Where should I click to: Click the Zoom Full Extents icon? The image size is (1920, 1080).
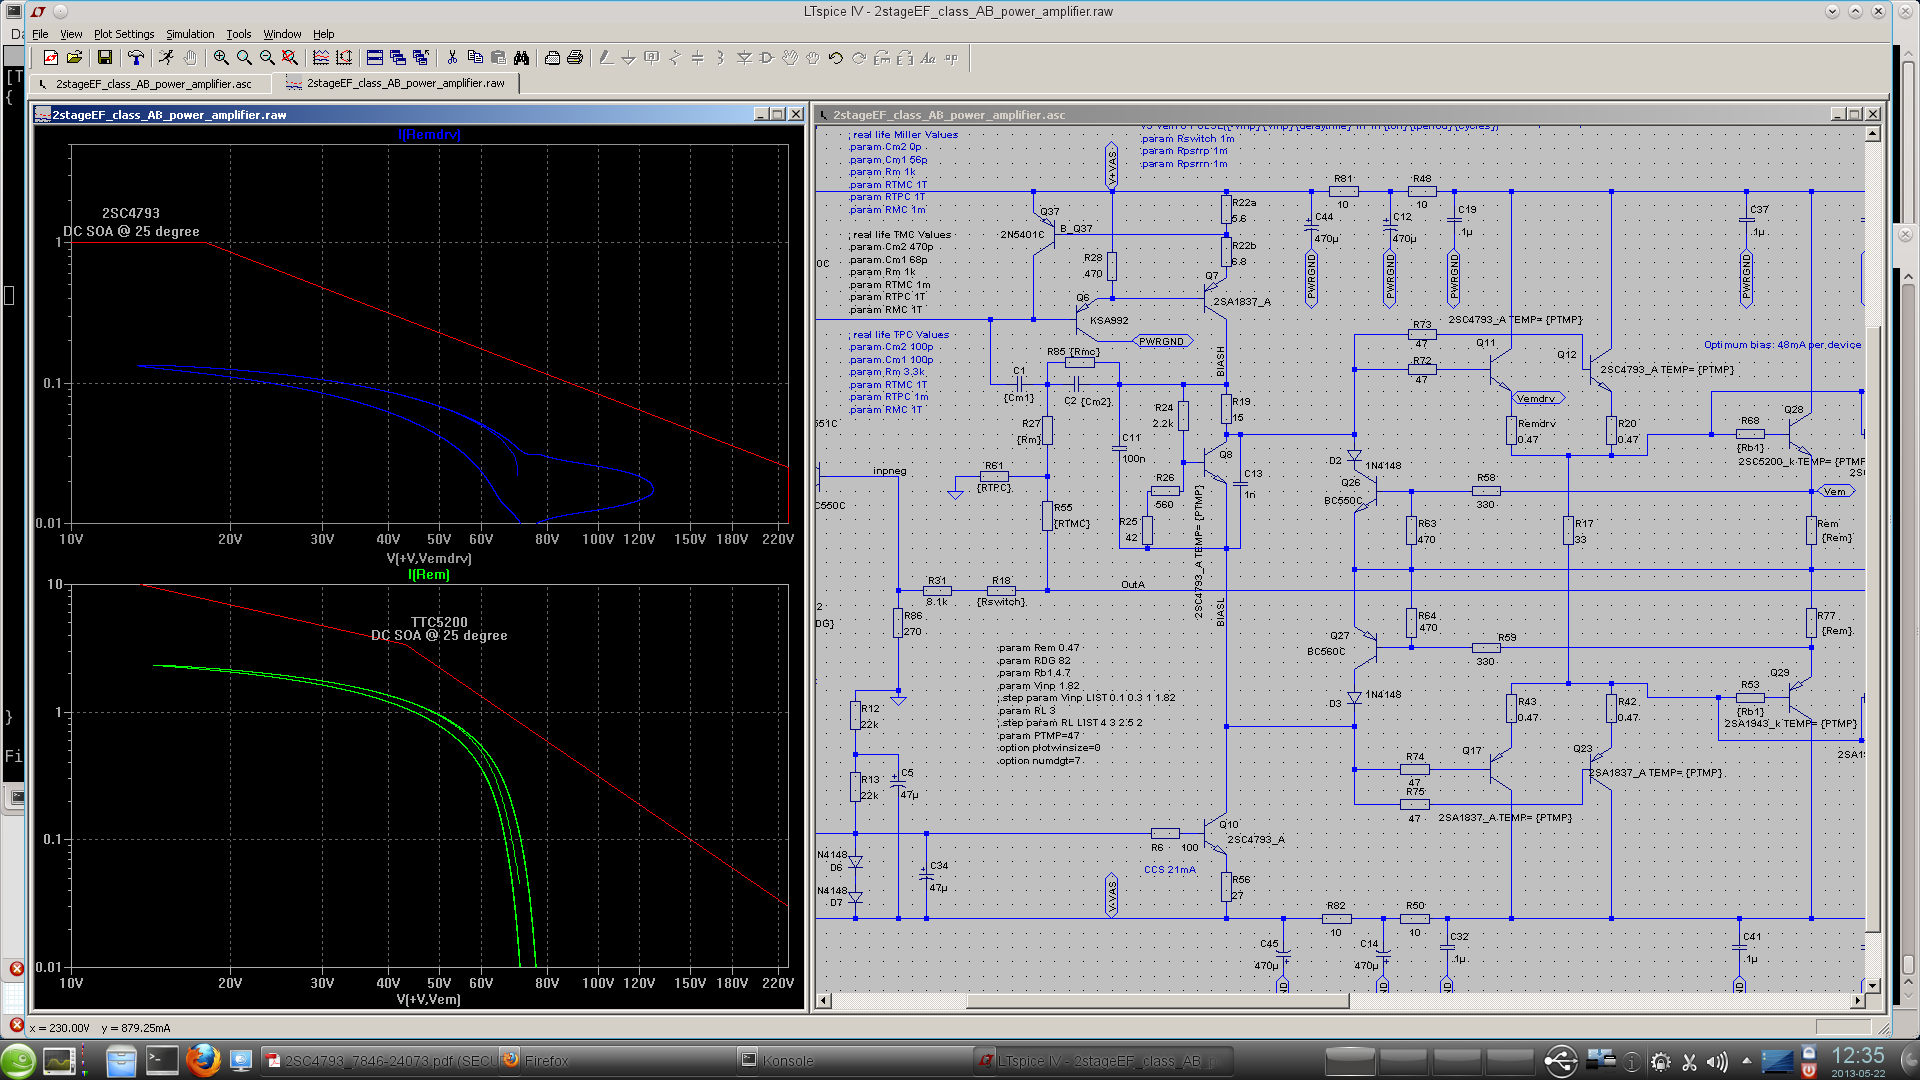coord(290,58)
